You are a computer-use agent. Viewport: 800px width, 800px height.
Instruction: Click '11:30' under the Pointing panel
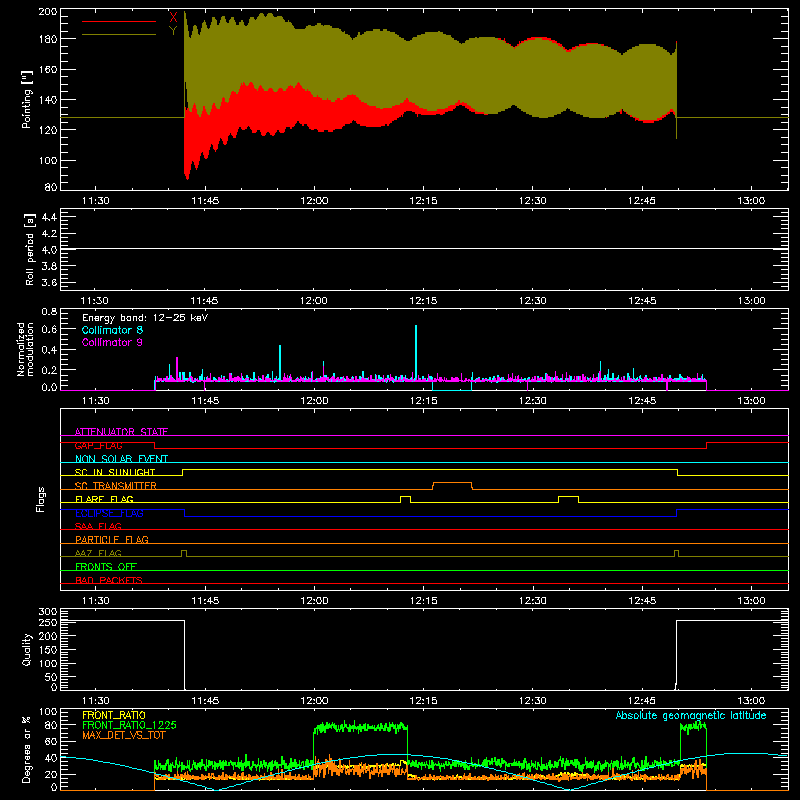click(x=95, y=201)
